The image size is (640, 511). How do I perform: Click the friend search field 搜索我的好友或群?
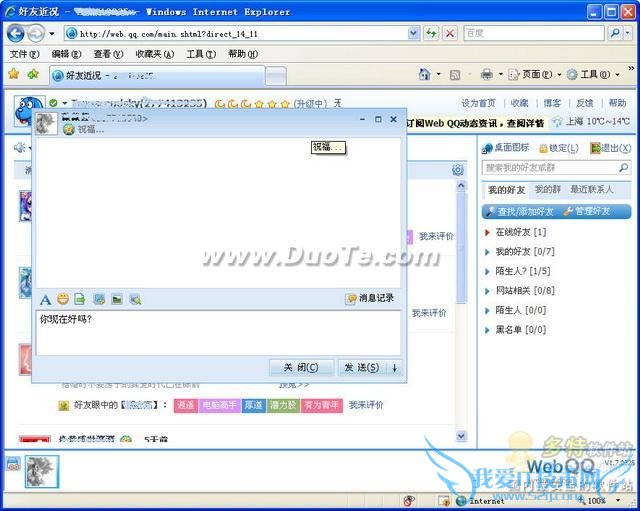pyautogui.click(x=556, y=168)
